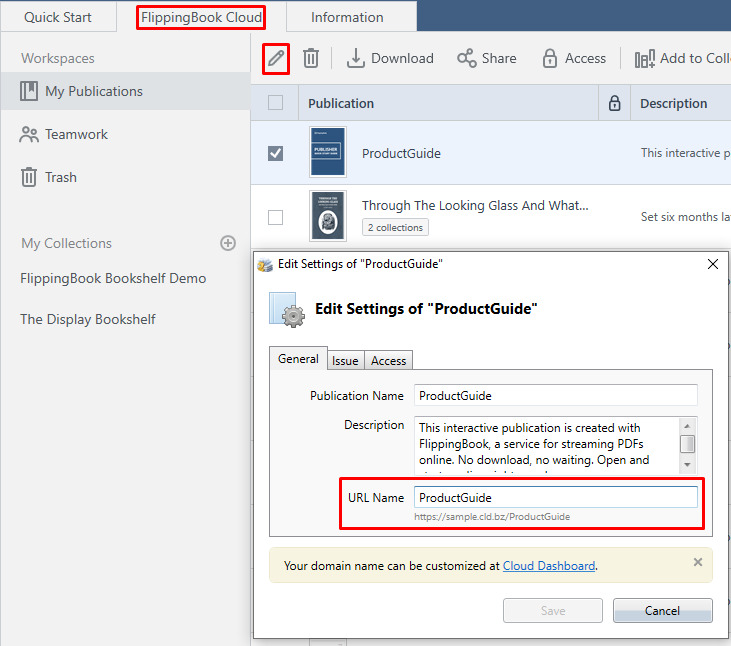
Task: Click Add to Collection toolbar button
Action: click(682, 59)
